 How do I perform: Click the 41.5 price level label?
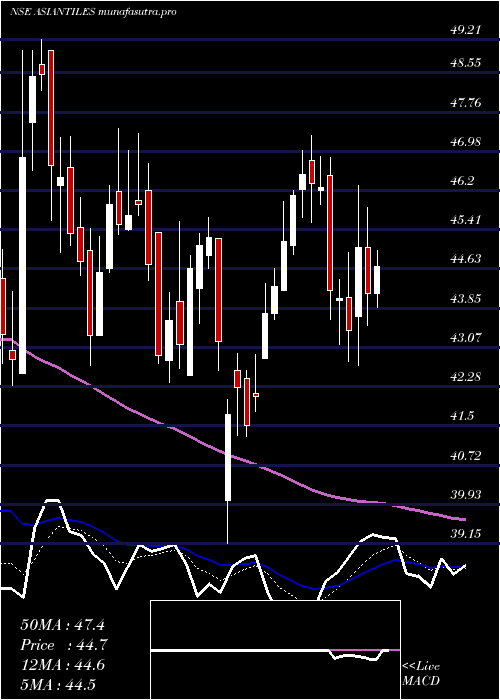point(462,417)
